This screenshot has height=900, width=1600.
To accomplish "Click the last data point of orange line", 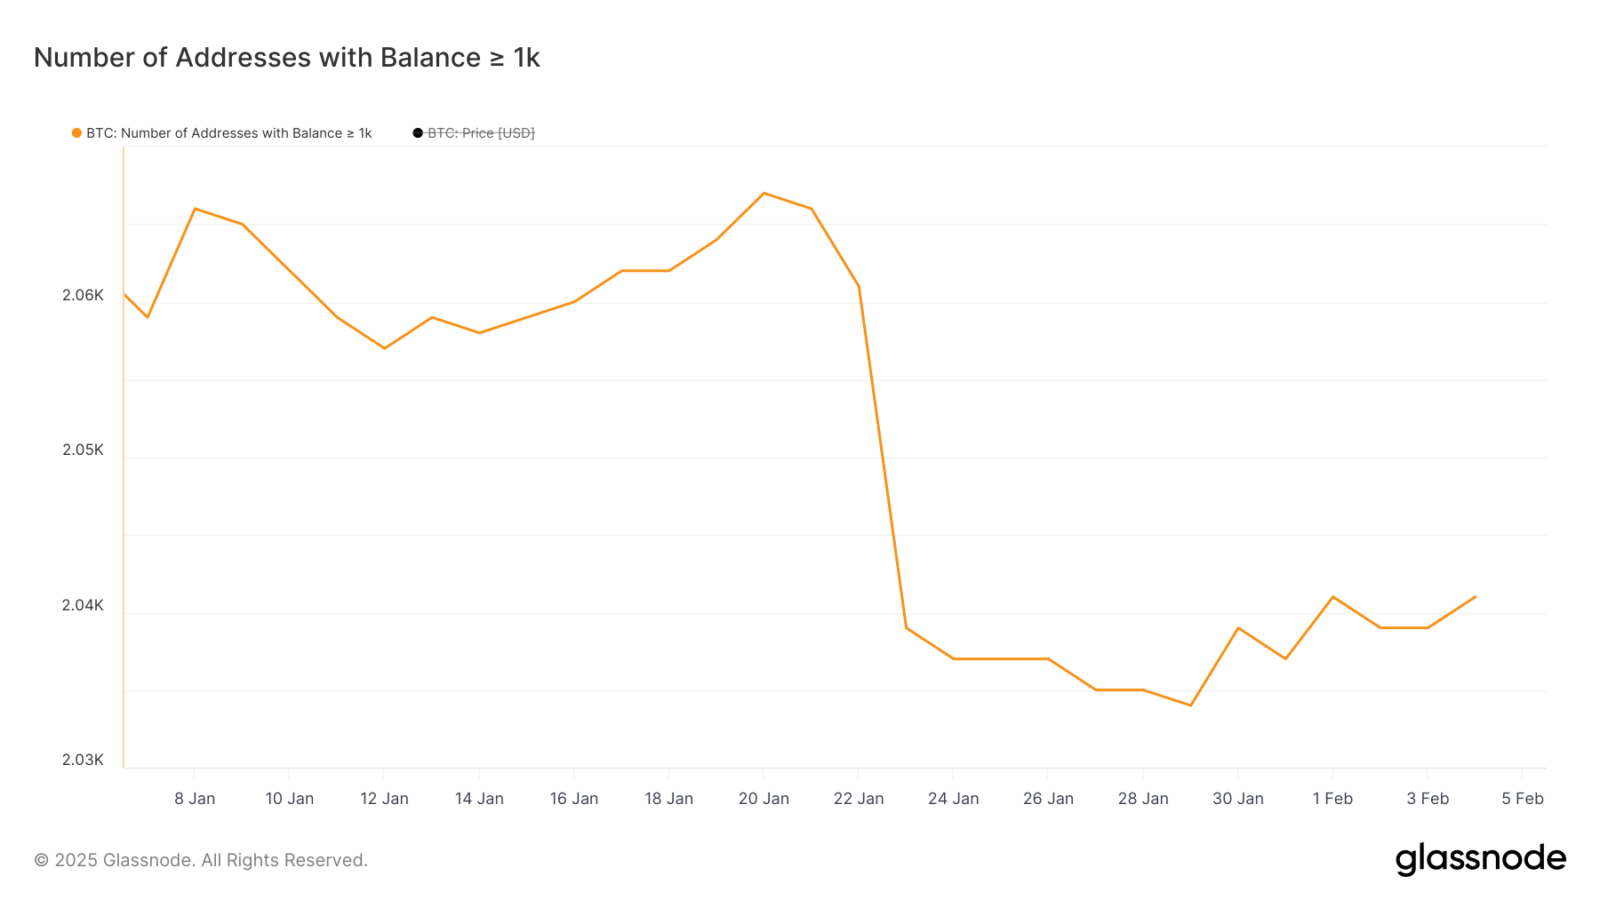I will (1475, 597).
